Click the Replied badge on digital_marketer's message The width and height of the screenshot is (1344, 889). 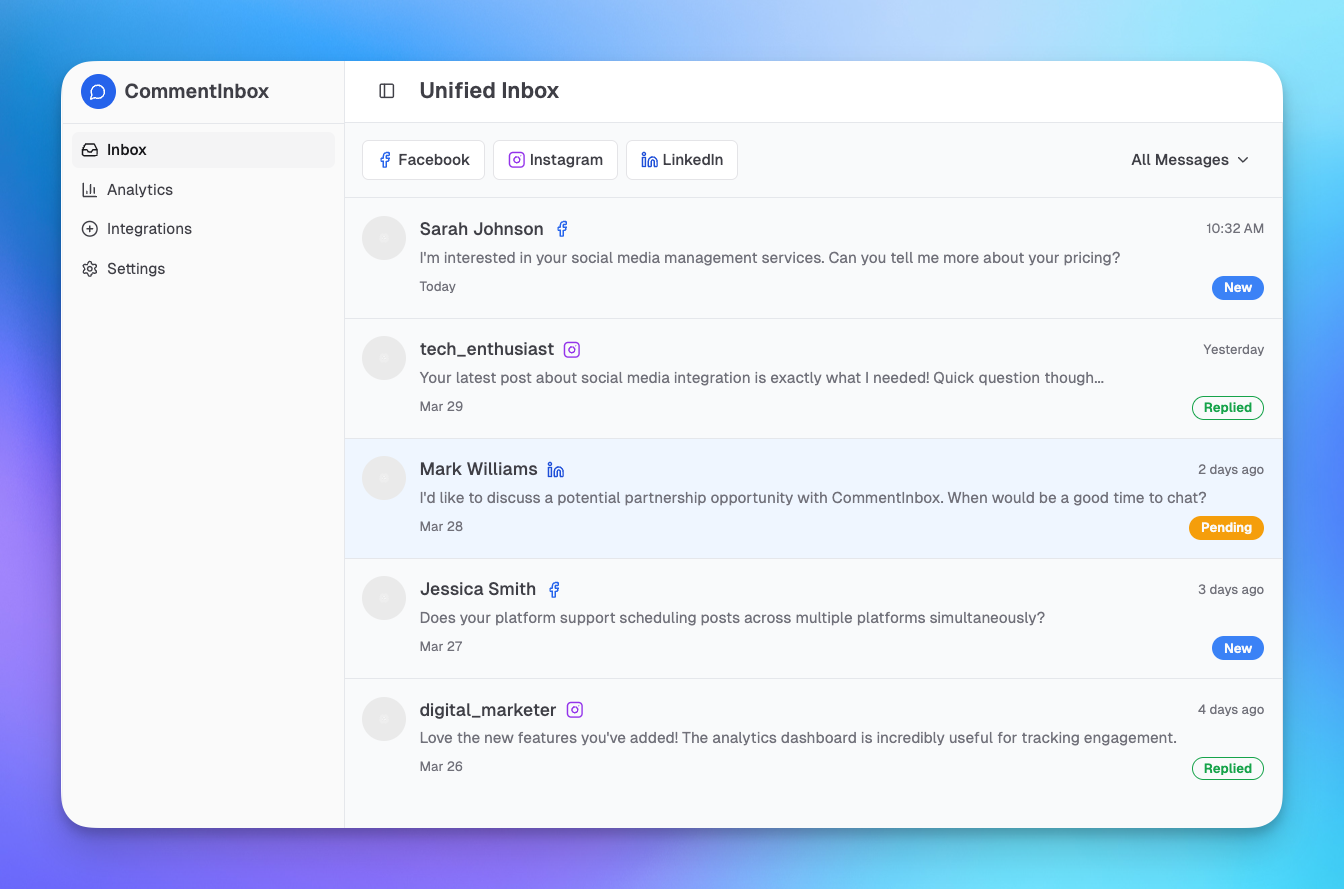1228,768
